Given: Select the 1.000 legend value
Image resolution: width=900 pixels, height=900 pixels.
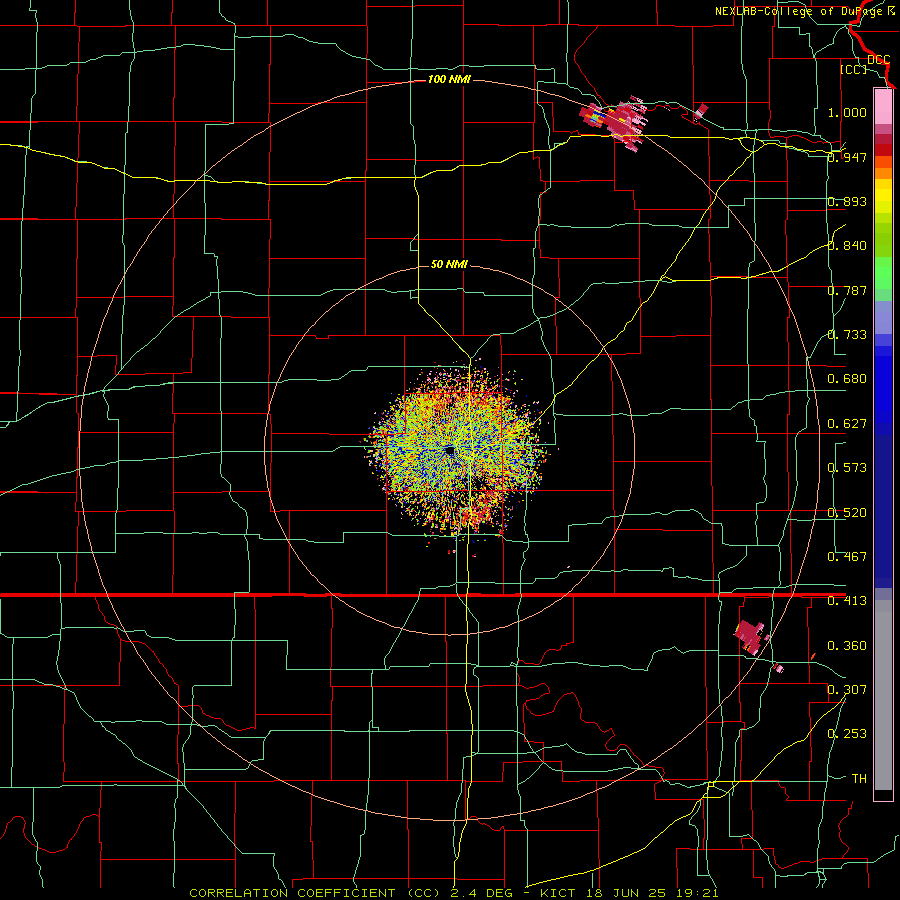Looking at the screenshot, I should pyautogui.click(x=847, y=112).
